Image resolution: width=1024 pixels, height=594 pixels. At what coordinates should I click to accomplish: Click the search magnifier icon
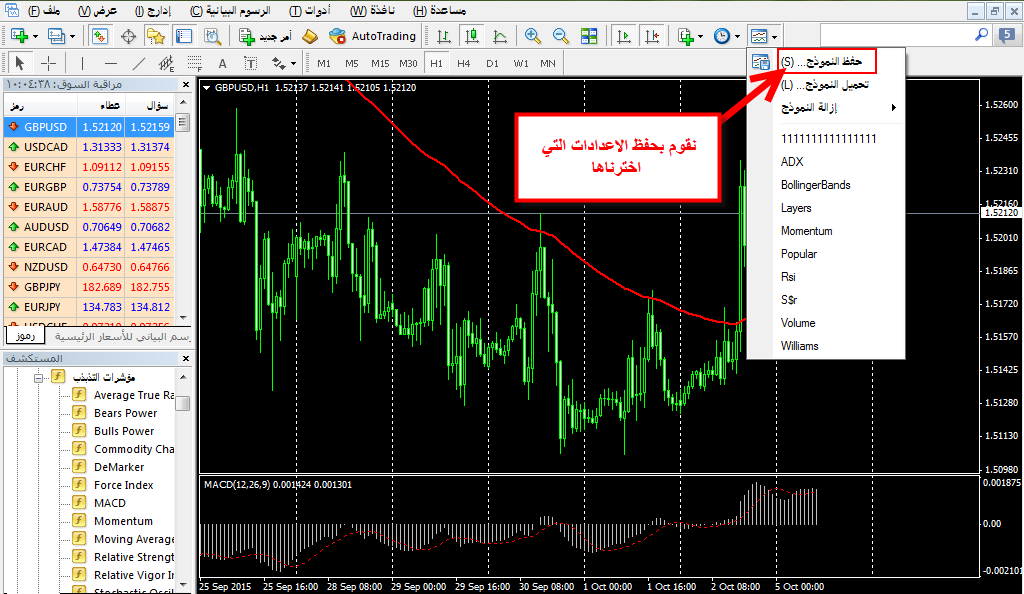pyautogui.click(x=981, y=35)
